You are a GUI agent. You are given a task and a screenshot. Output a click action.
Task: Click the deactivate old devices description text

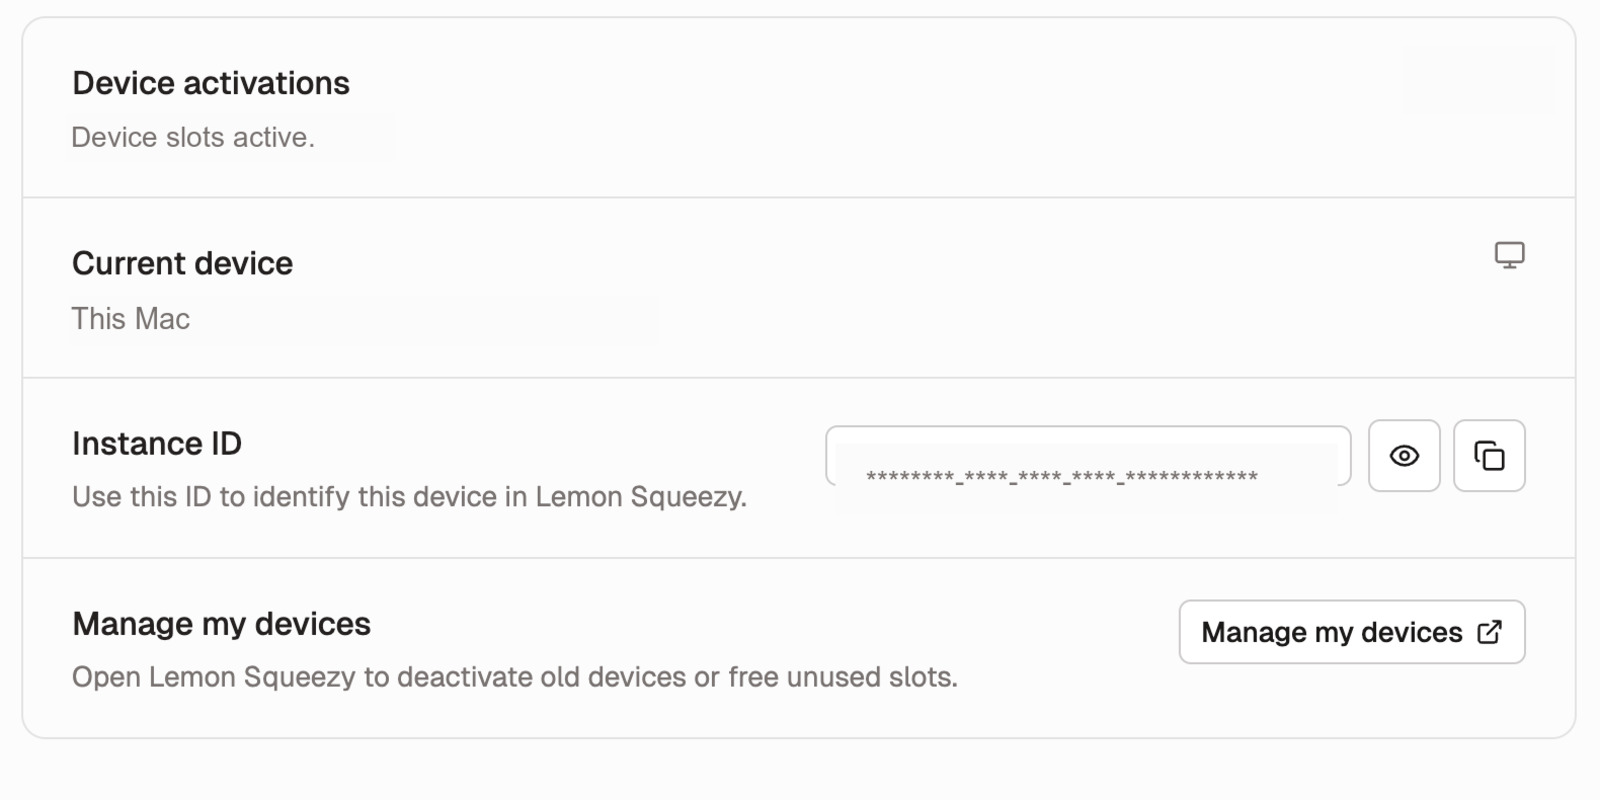coord(514,677)
